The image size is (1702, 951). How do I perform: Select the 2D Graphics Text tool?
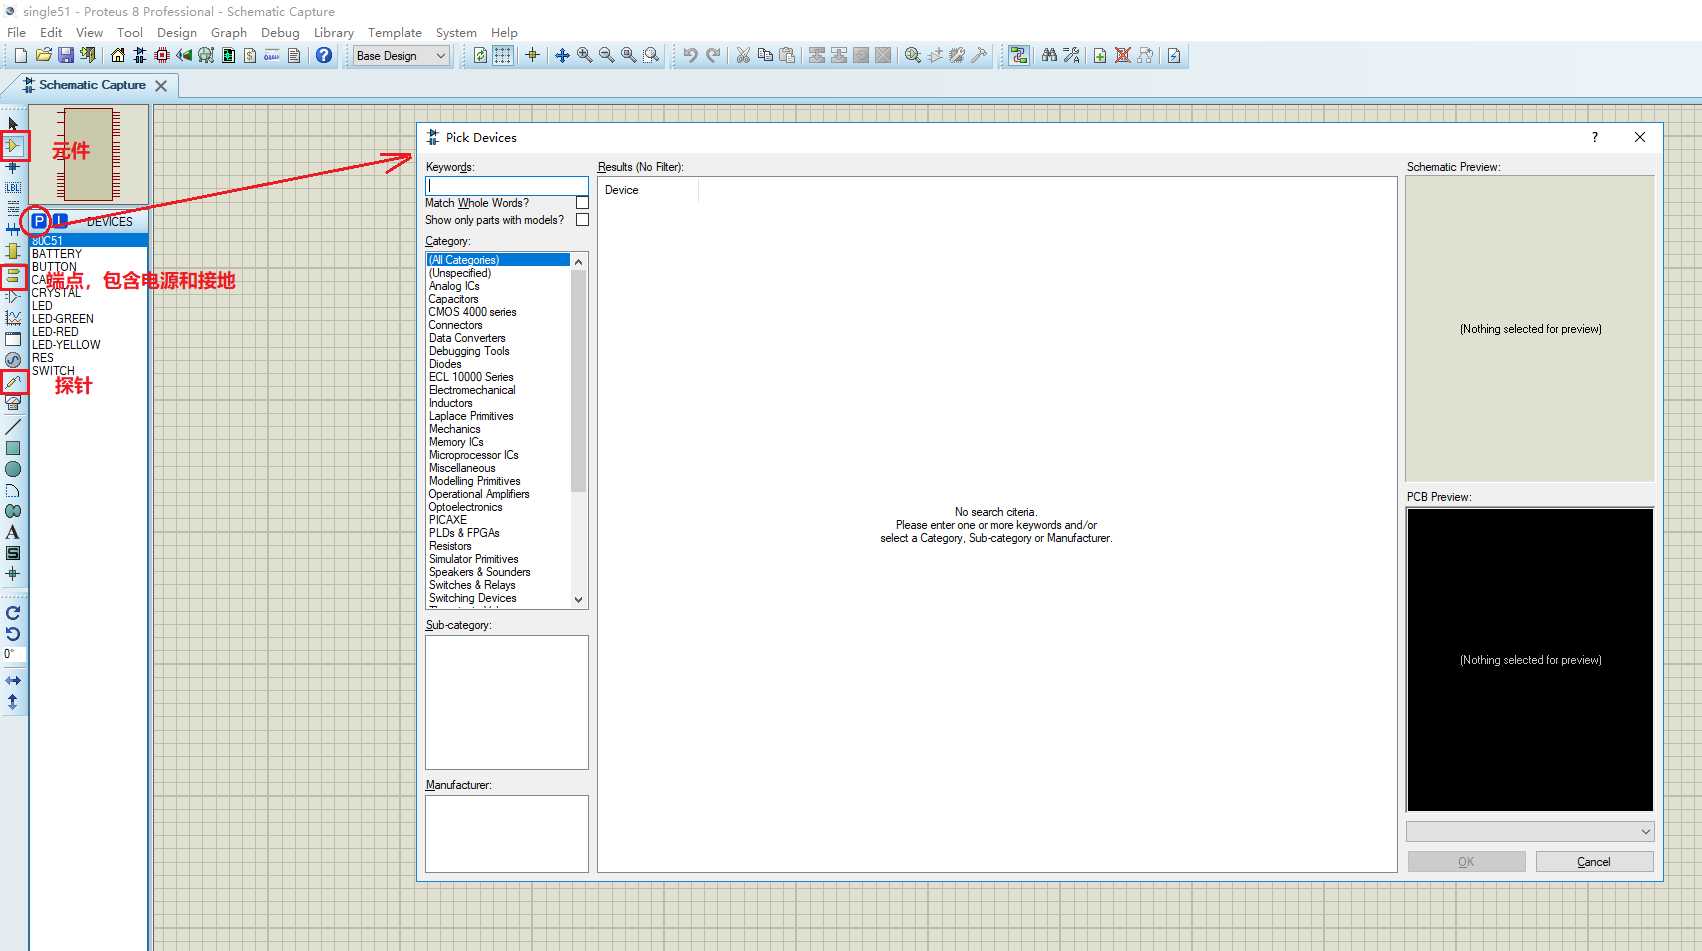[13, 532]
